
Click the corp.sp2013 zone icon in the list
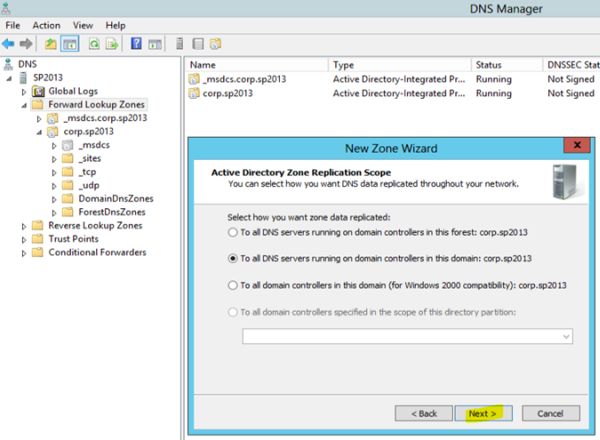click(x=194, y=93)
